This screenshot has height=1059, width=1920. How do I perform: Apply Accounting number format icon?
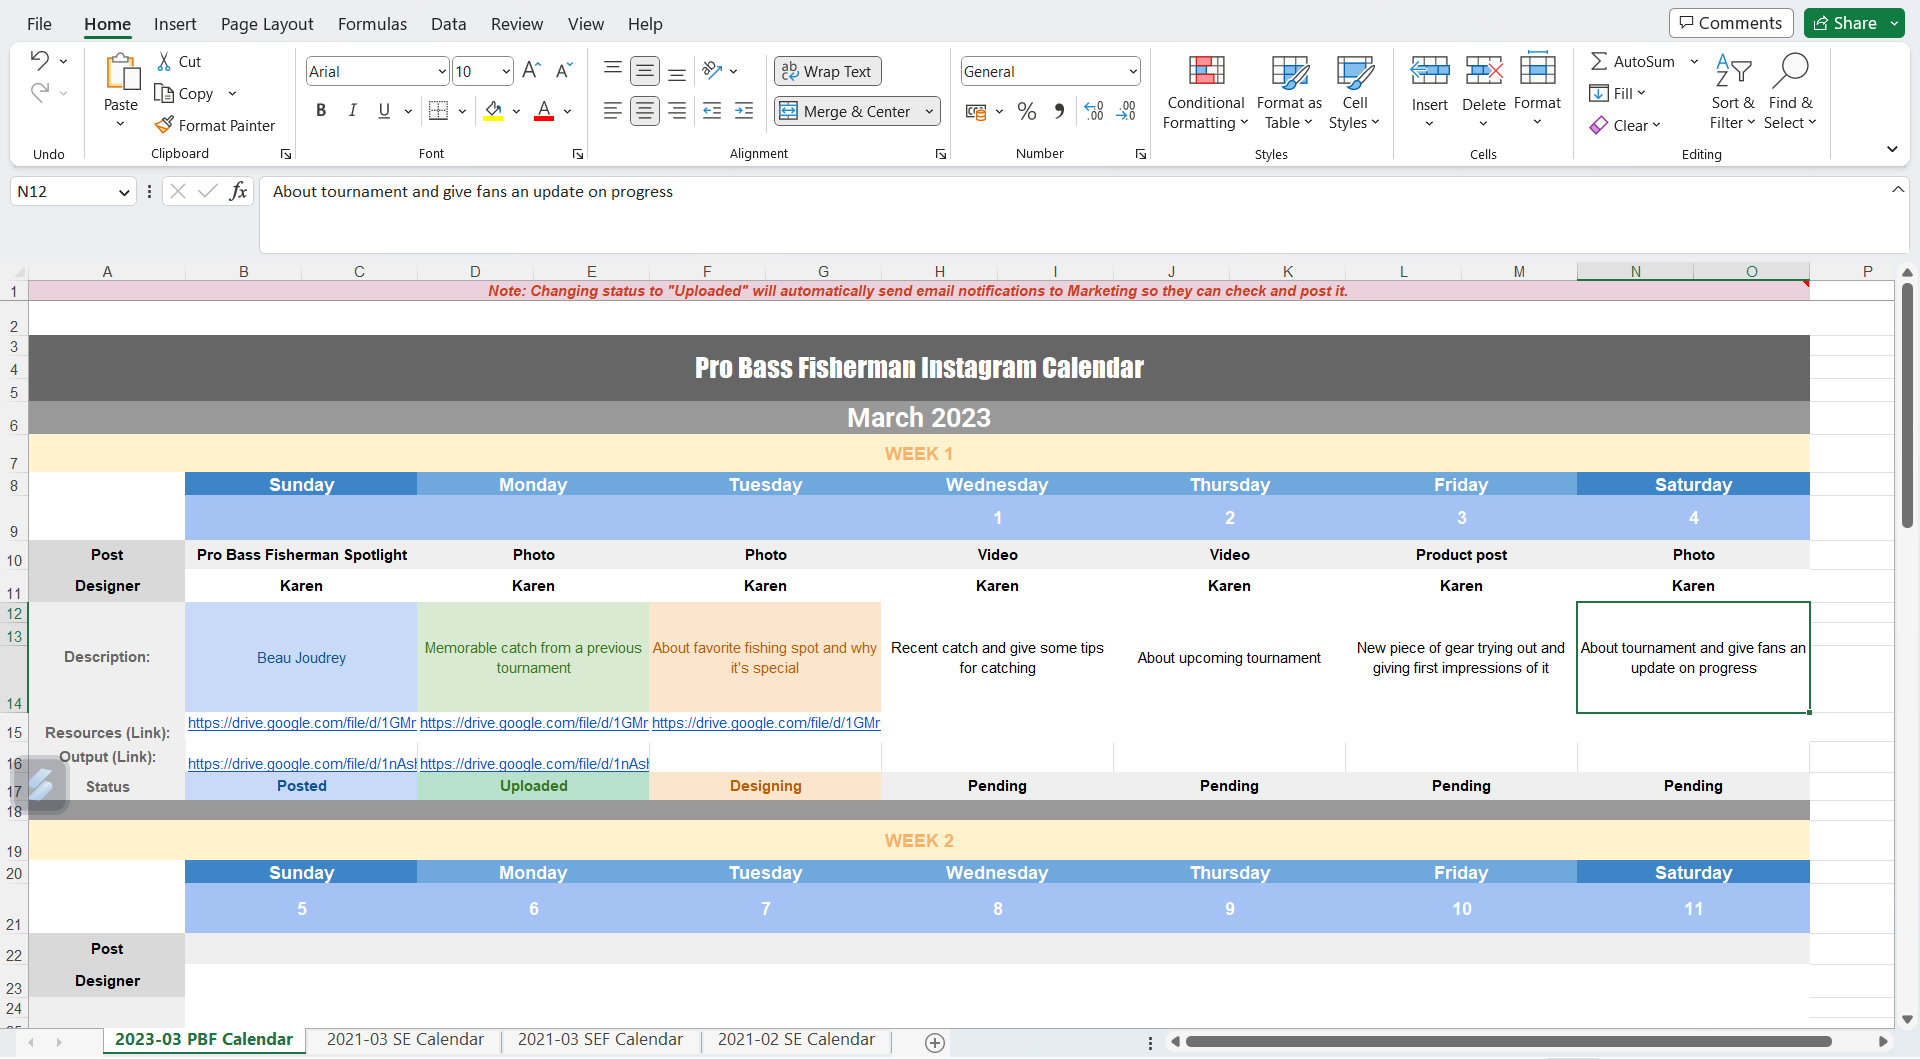coord(976,111)
